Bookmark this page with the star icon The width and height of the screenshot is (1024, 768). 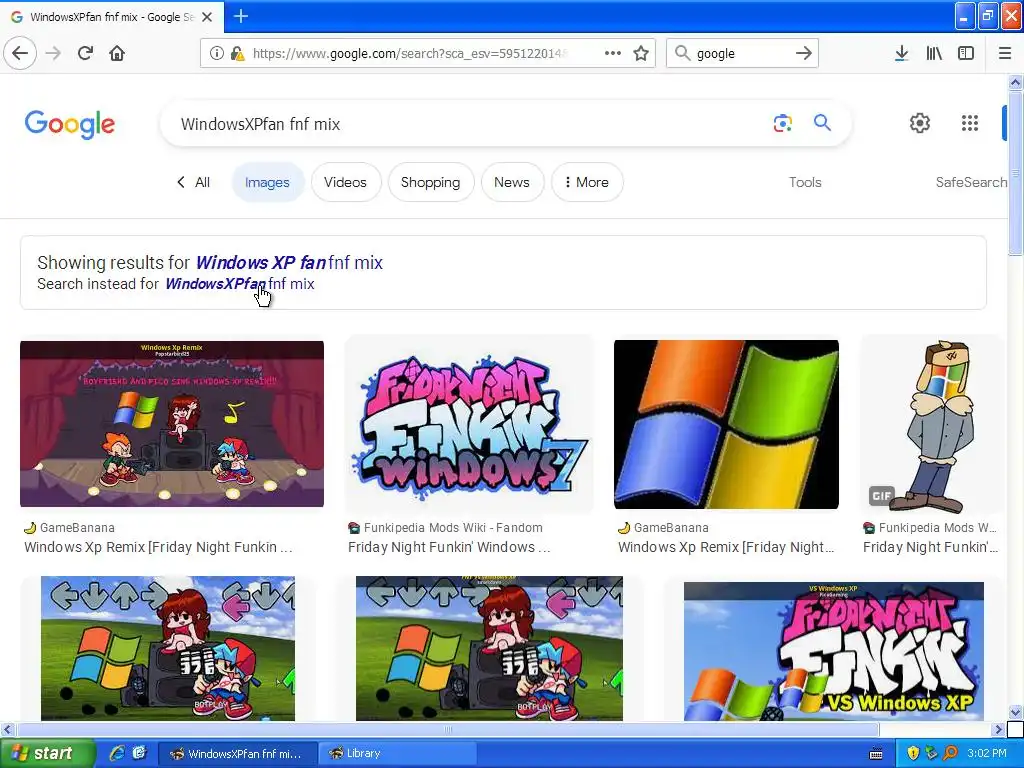[x=641, y=54]
